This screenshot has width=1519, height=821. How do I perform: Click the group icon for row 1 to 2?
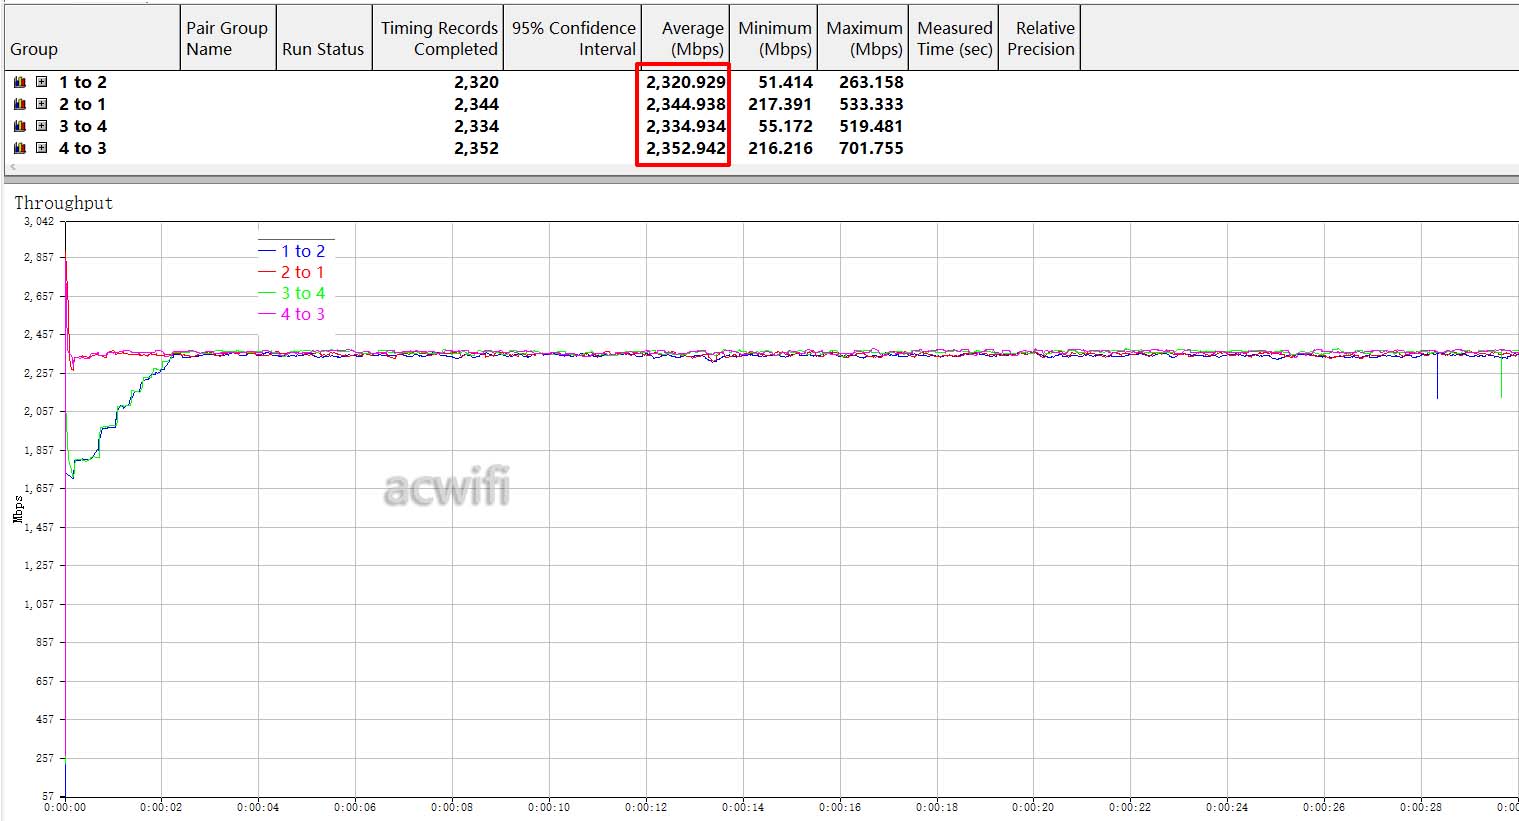pos(20,82)
